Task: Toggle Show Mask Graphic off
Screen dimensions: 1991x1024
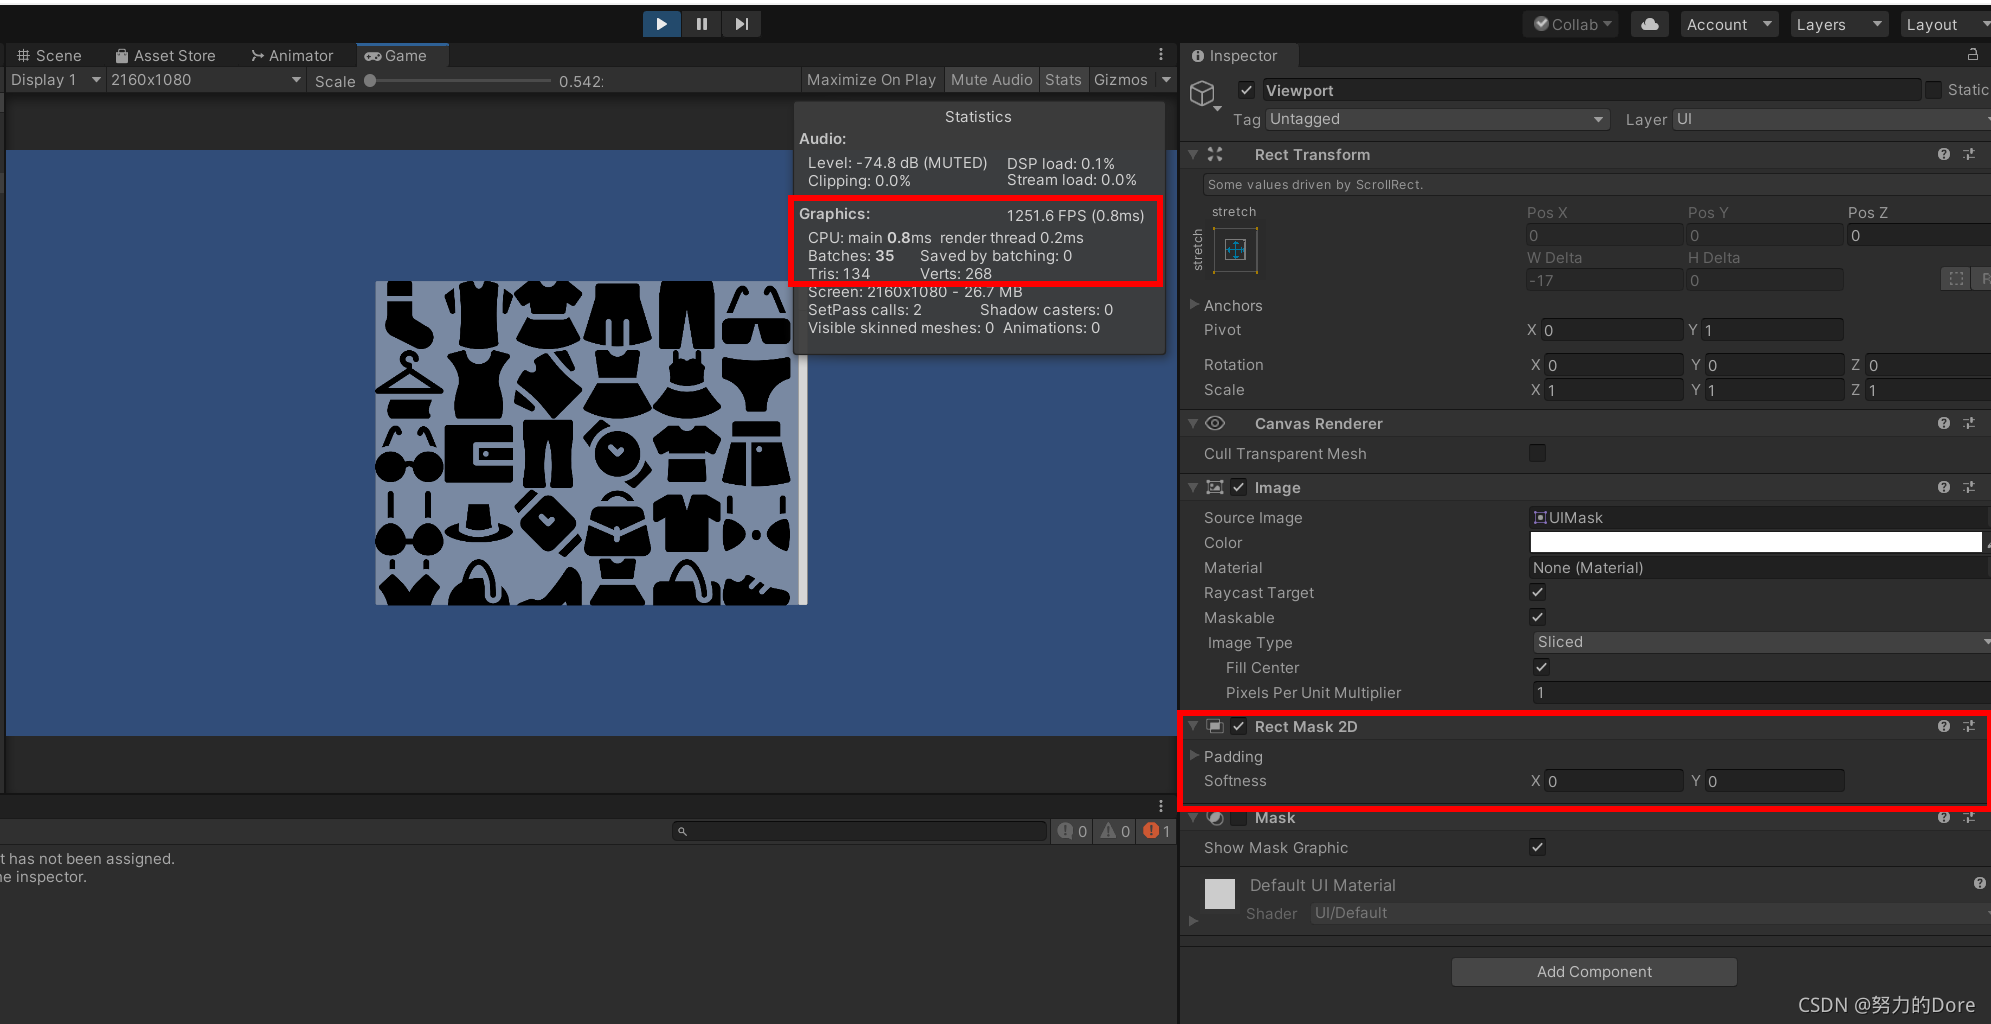Action: coord(1536,847)
